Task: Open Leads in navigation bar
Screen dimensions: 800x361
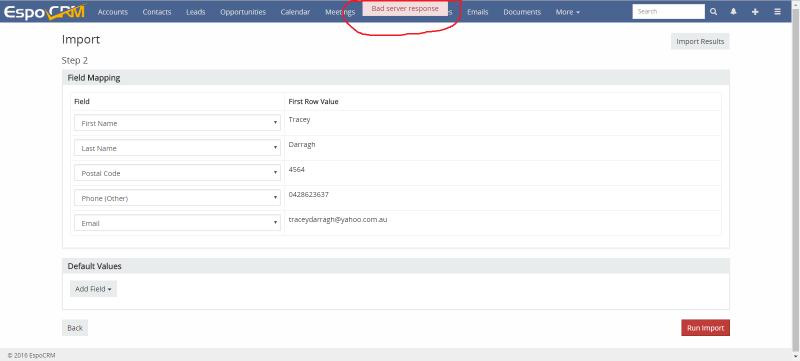Action: pyautogui.click(x=195, y=12)
